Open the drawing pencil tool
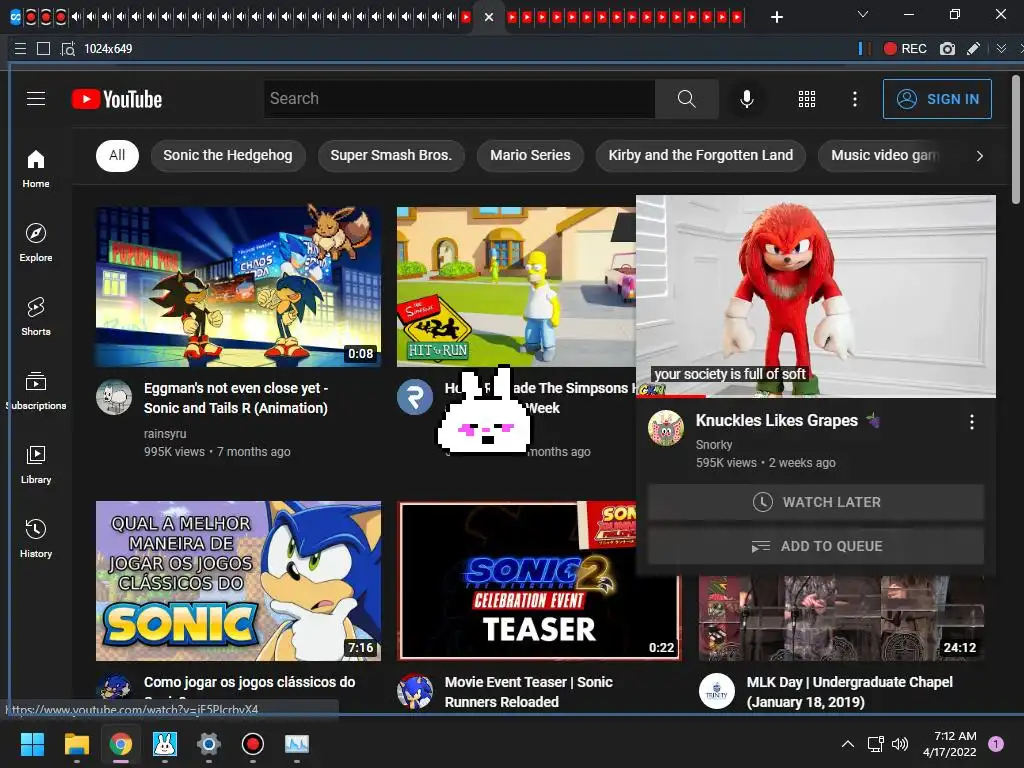 point(973,48)
